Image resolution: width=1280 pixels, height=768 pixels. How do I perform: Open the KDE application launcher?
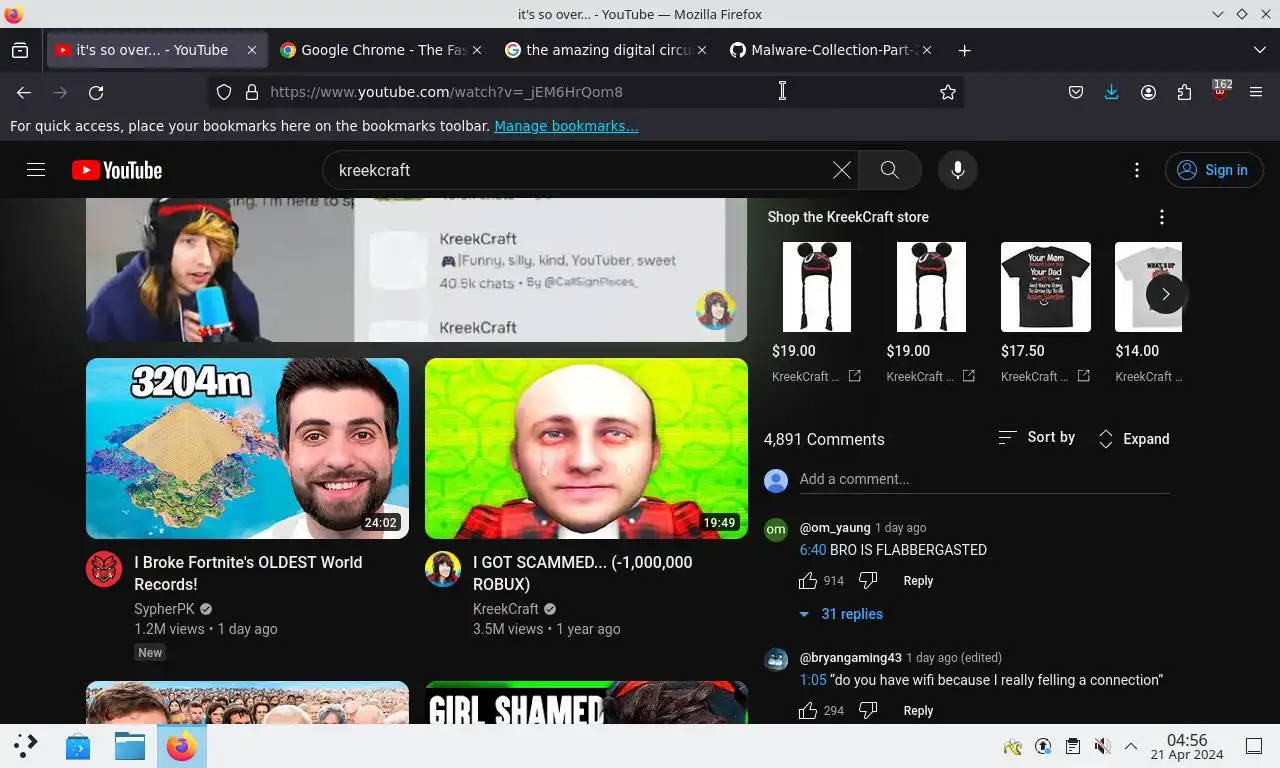[x=26, y=746]
